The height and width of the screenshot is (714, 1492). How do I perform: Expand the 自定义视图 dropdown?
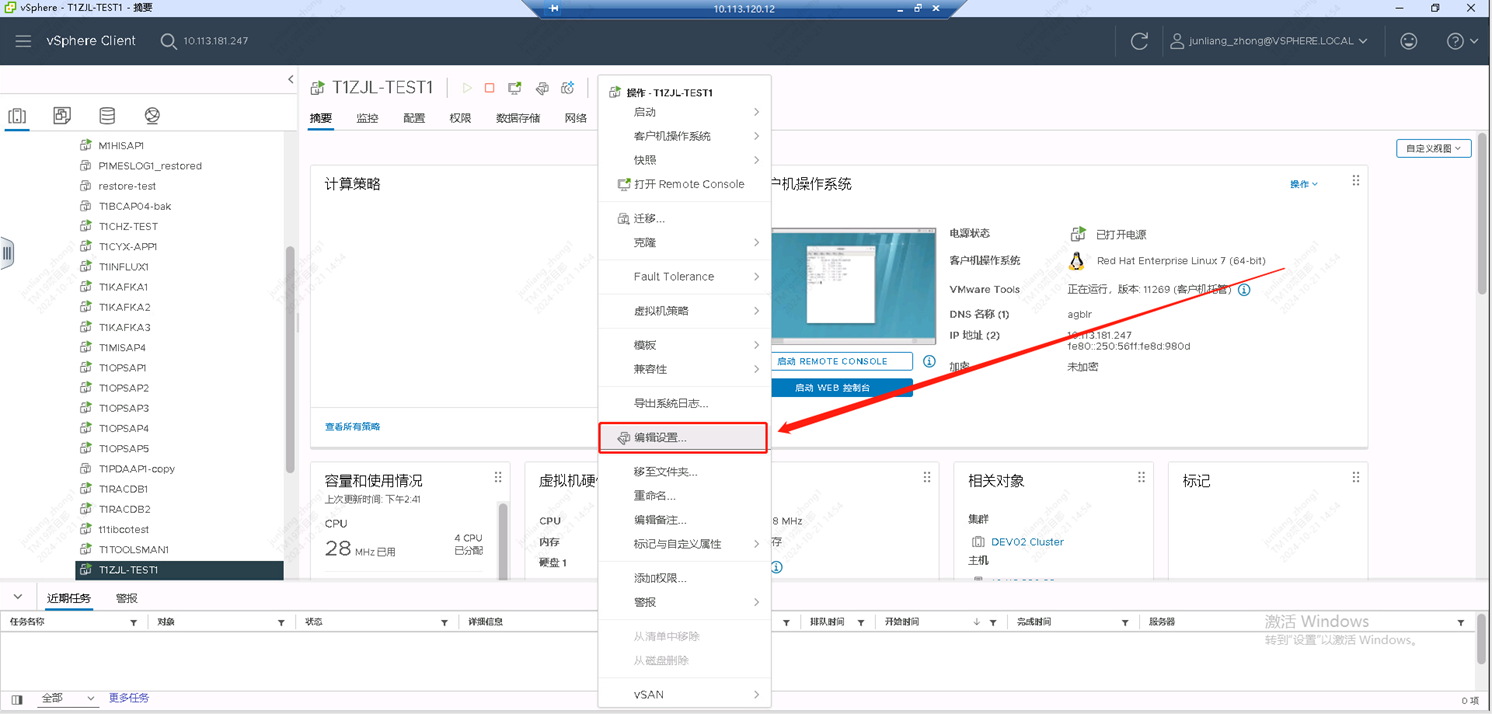(x=1433, y=149)
